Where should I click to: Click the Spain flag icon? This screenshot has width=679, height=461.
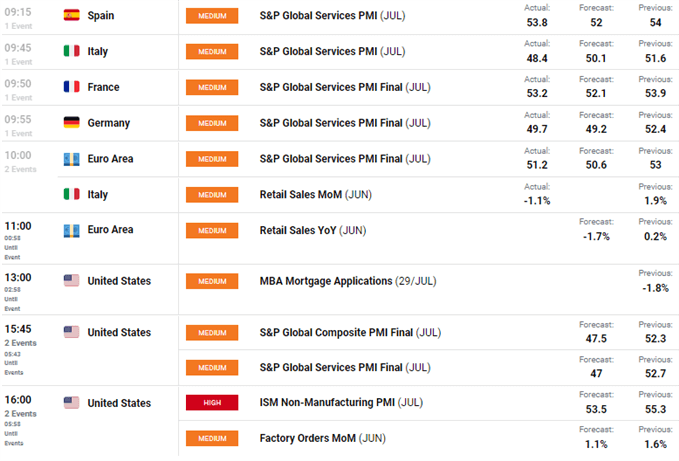71,16
